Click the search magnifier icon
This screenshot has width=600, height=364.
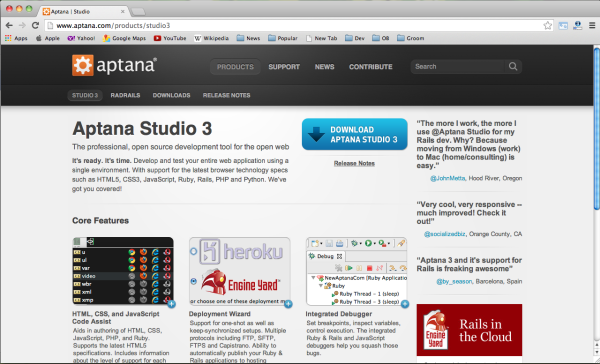click(513, 66)
